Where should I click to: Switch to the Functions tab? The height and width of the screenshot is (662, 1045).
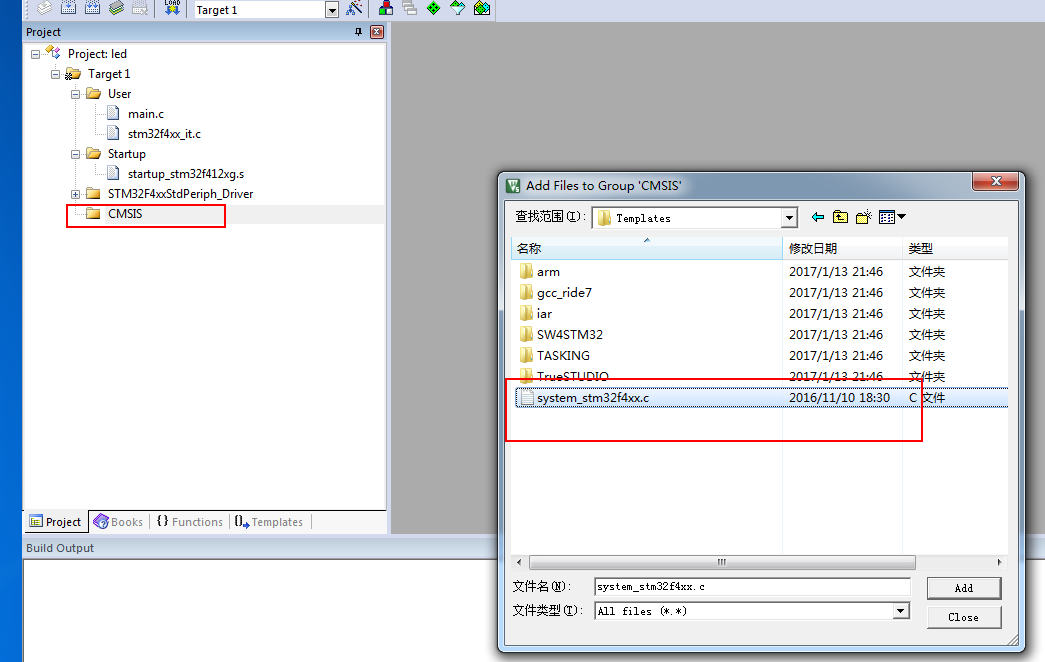click(x=190, y=522)
